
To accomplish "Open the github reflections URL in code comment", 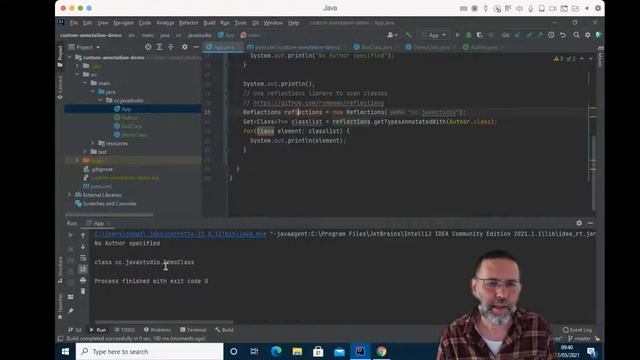I will [318, 103].
